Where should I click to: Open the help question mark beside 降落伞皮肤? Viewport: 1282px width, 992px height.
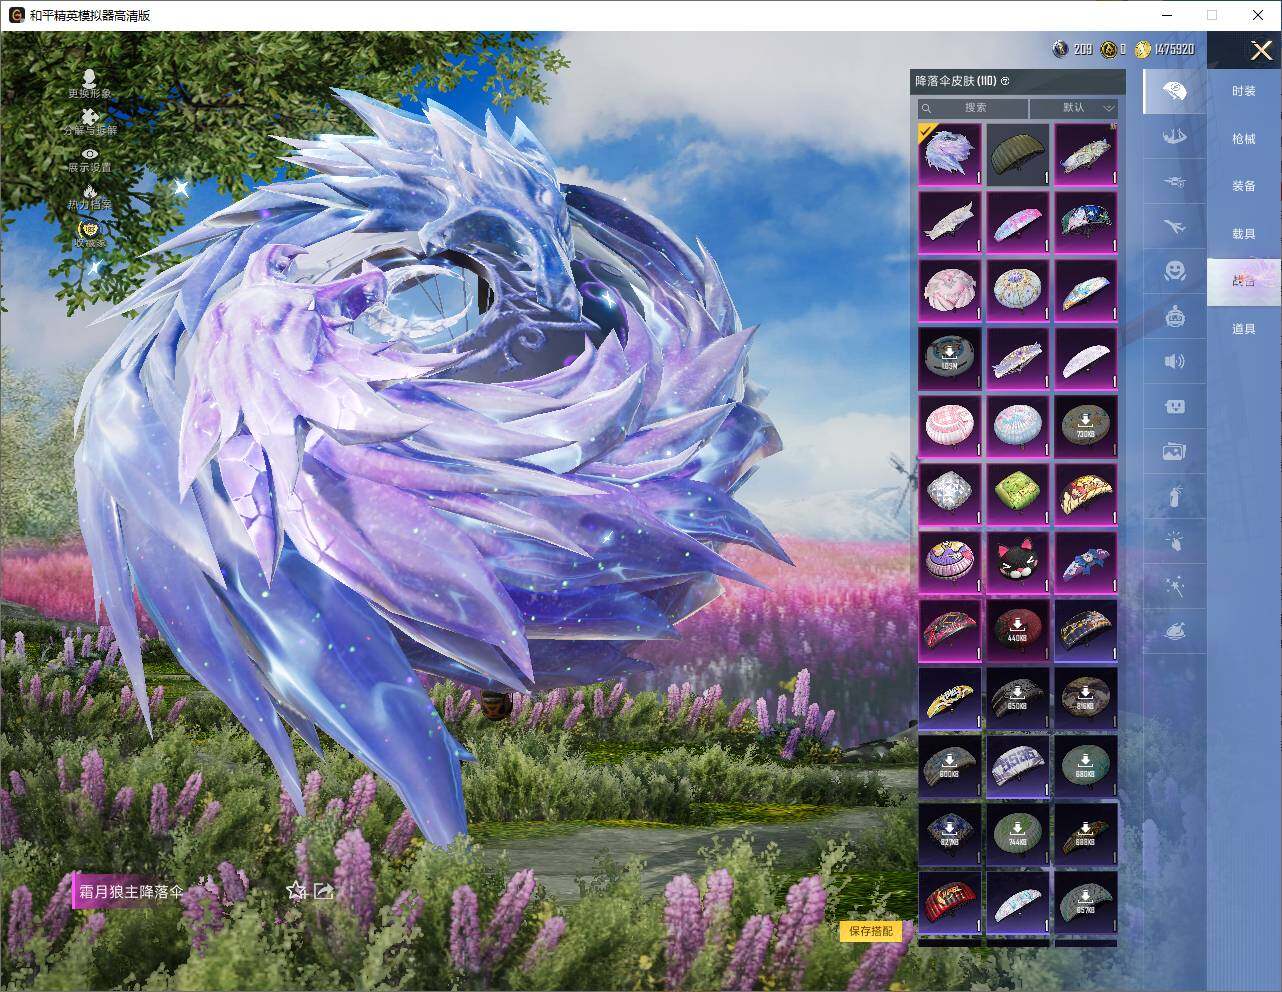[x=1005, y=81]
